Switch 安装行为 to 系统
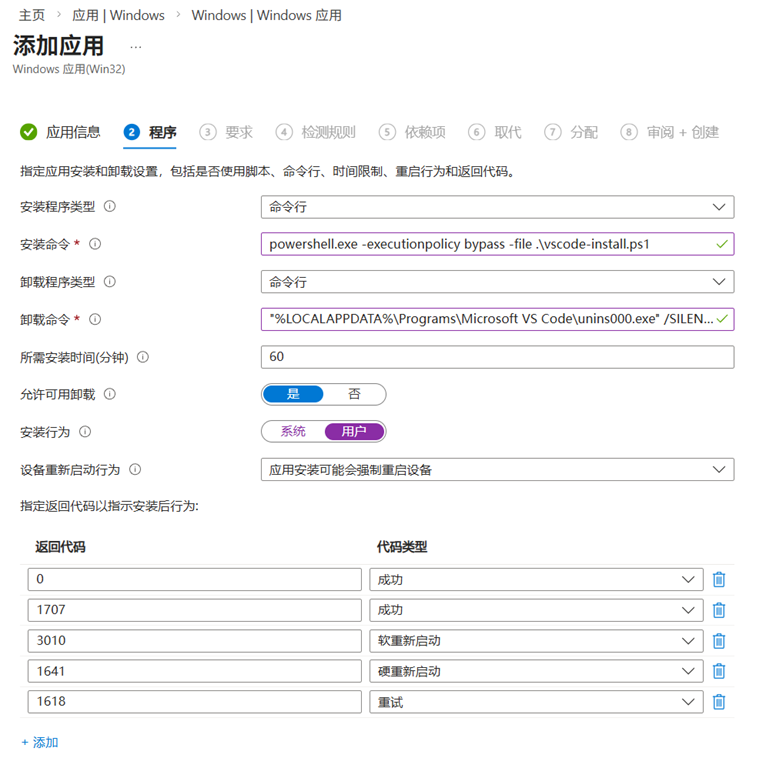 [293, 432]
